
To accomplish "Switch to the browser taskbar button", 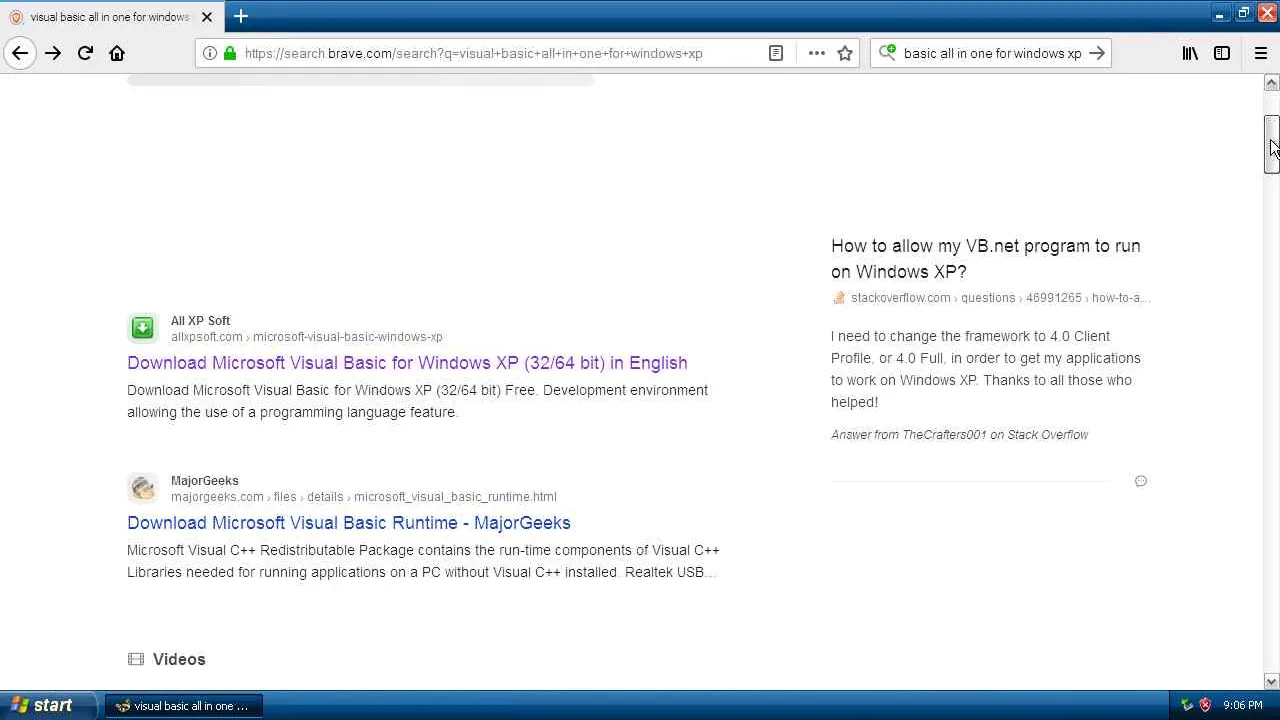I will tap(183, 706).
